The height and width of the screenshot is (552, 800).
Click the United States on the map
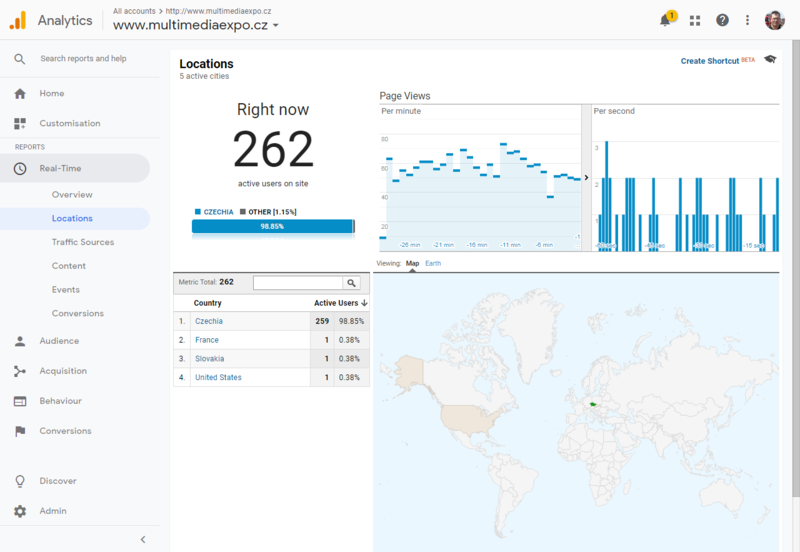pos(470,421)
